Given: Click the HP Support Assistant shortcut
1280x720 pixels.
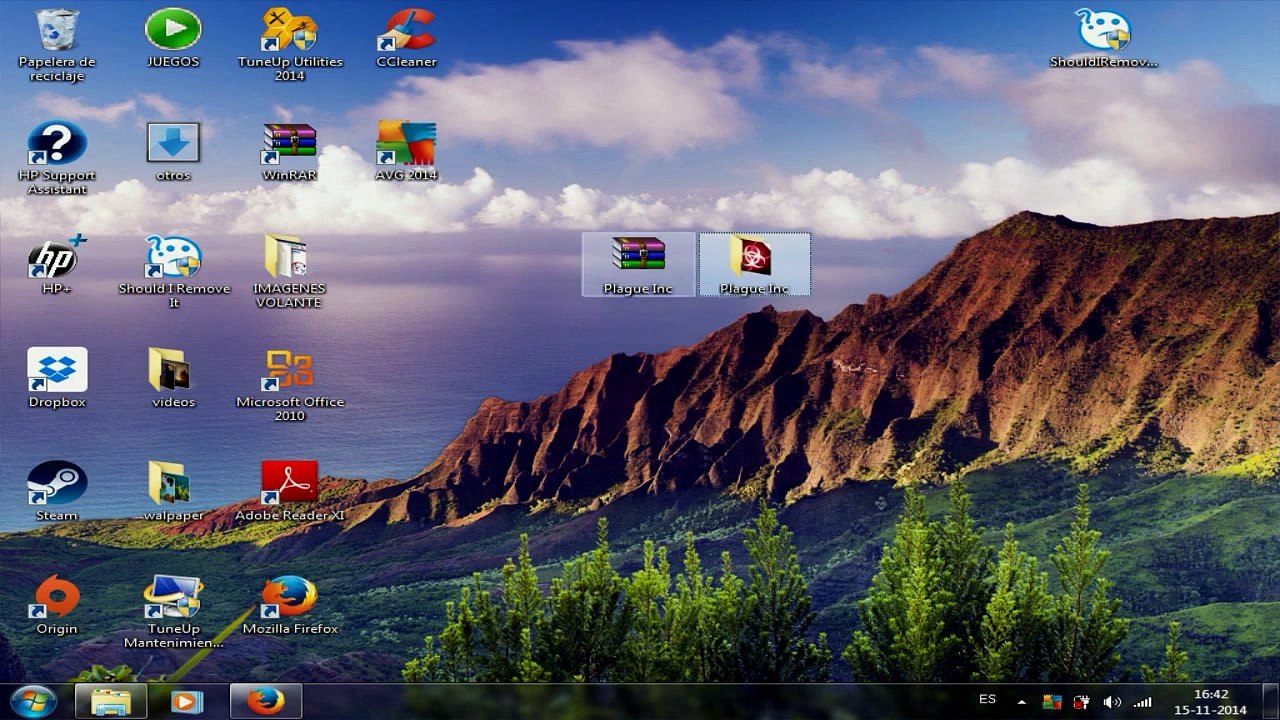Looking at the screenshot, I should pyautogui.click(x=57, y=158).
